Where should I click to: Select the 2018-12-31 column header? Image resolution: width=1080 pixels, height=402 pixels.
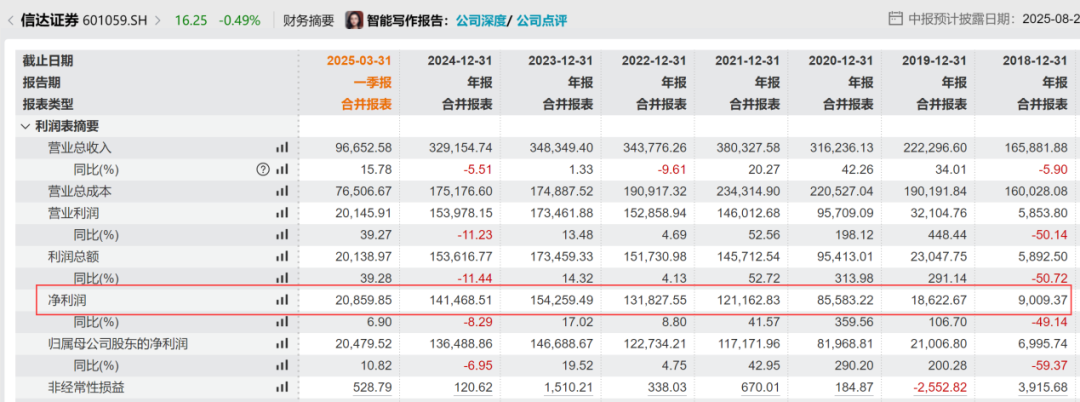pyautogui.click(x=1036, y=61)
